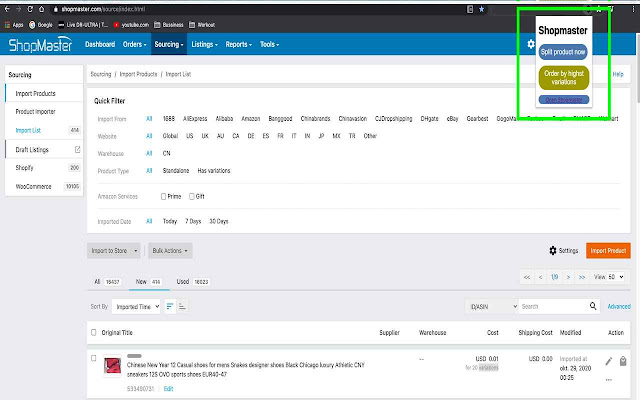Change the View 50 per-page dropdown
Screen dimensions: 640x400
[616, 277]
